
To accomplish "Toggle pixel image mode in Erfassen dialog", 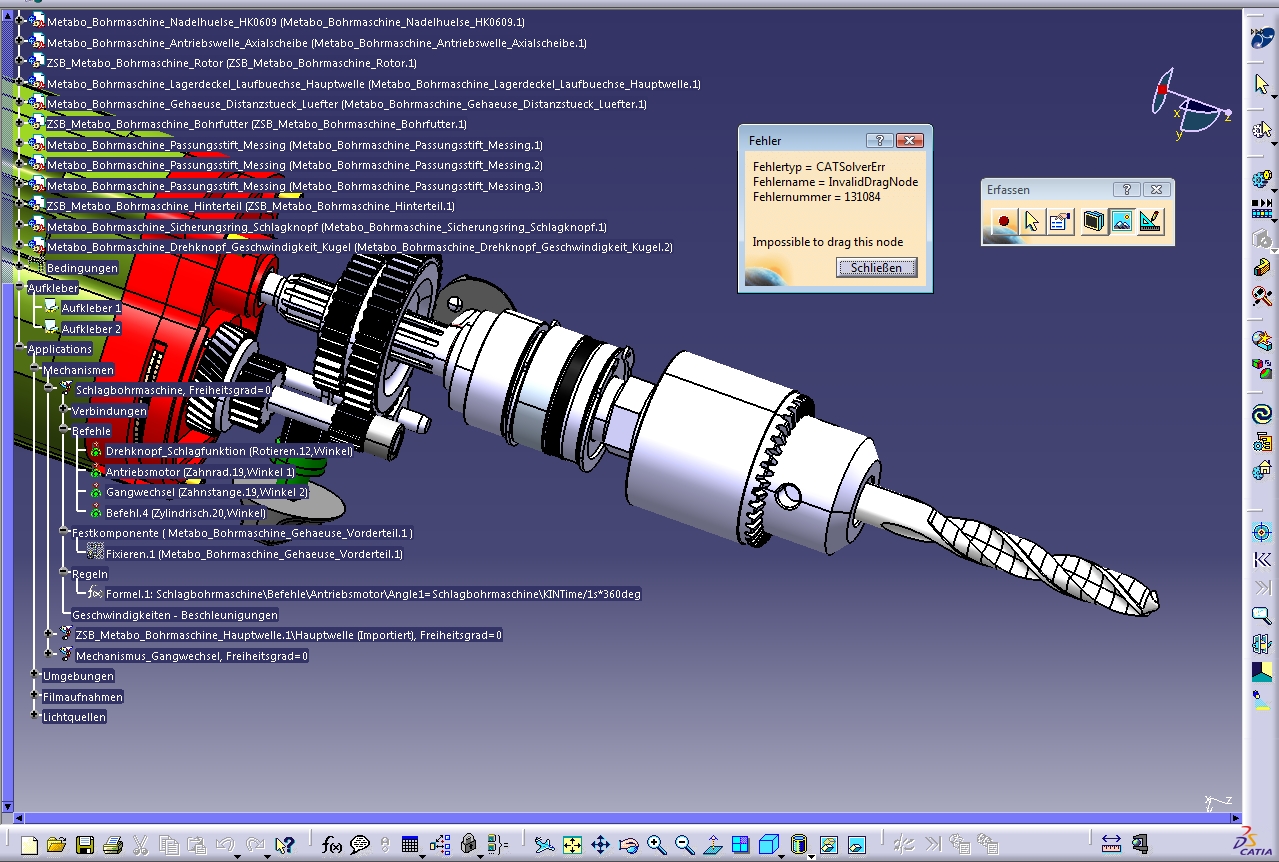I will [x=1122, y=221].
